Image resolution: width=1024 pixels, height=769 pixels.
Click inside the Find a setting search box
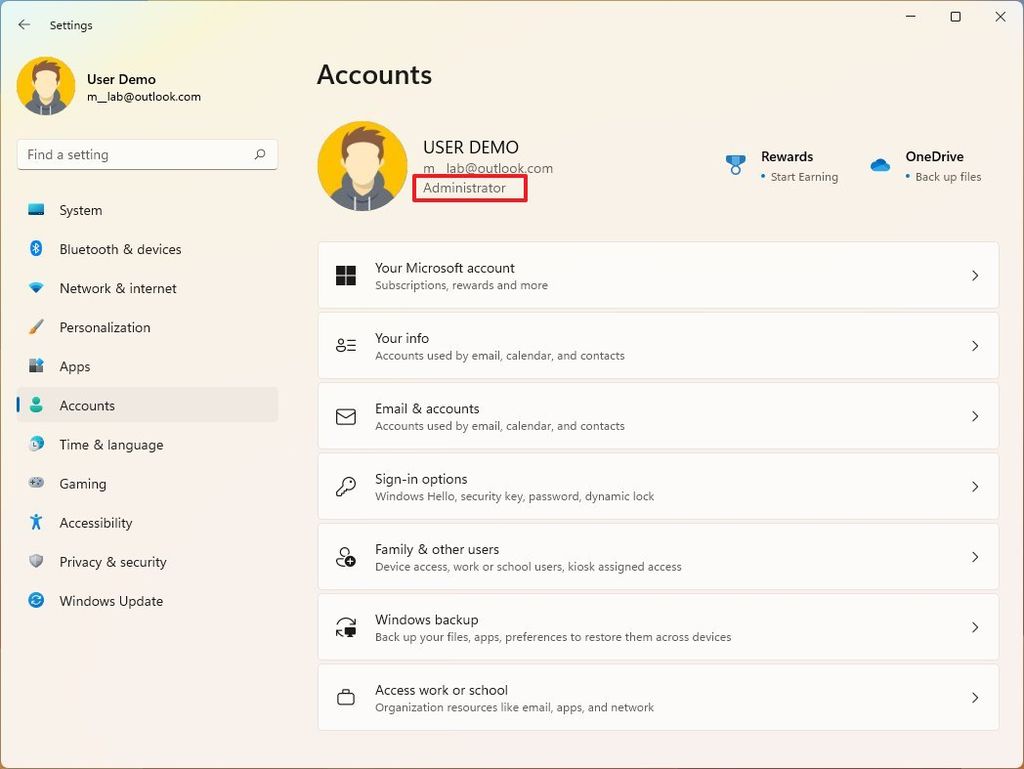(x=147, y=154)
